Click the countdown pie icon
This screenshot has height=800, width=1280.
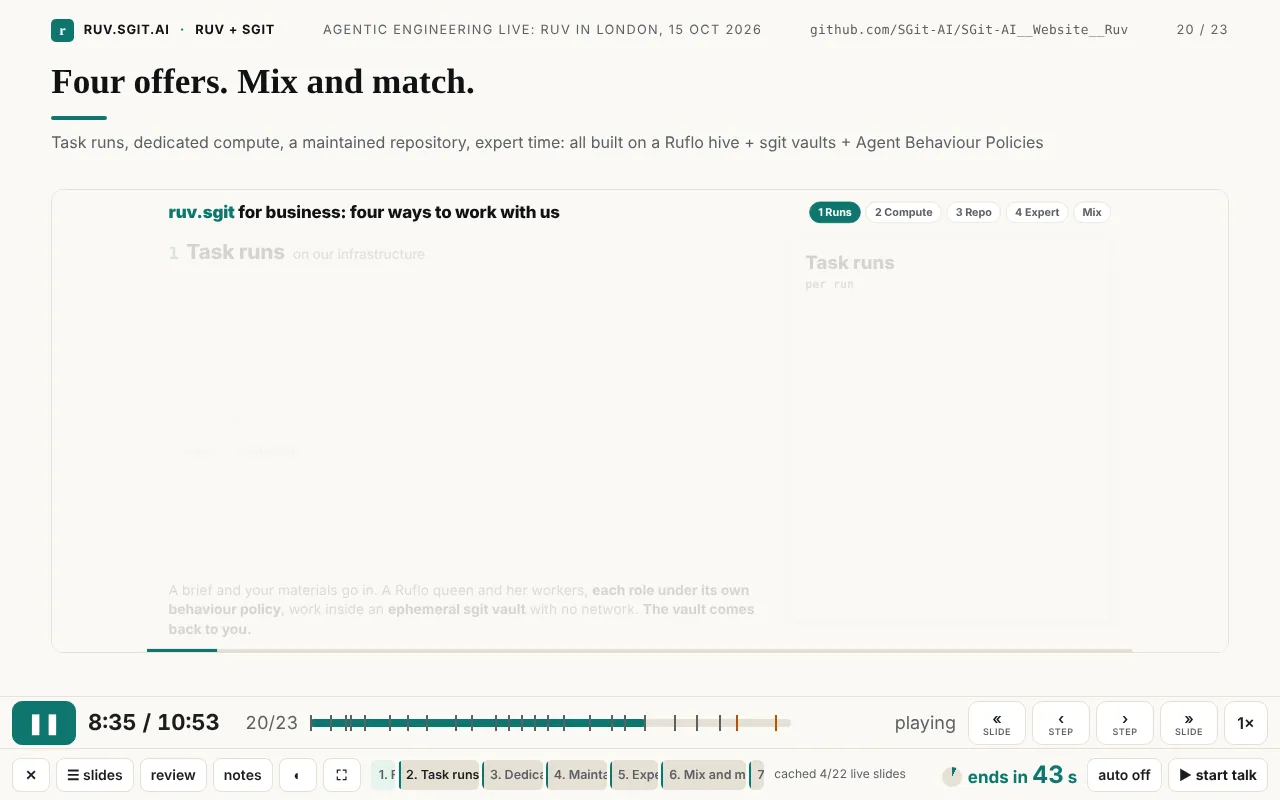pos(952,776)
